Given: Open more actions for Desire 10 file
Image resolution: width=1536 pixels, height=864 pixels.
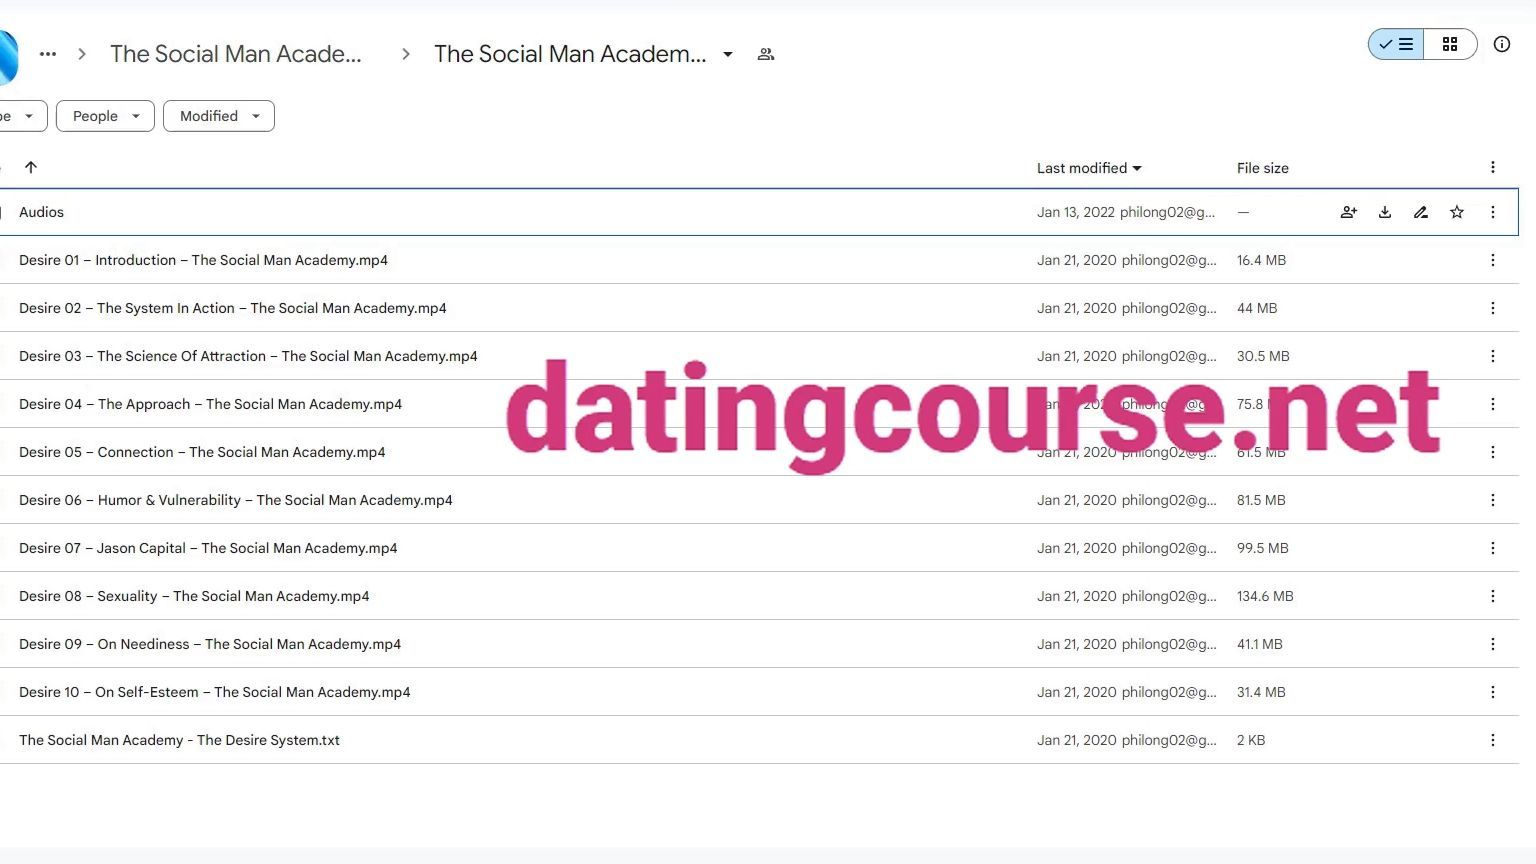Looking at the screenshot, I should (1493, 692).
